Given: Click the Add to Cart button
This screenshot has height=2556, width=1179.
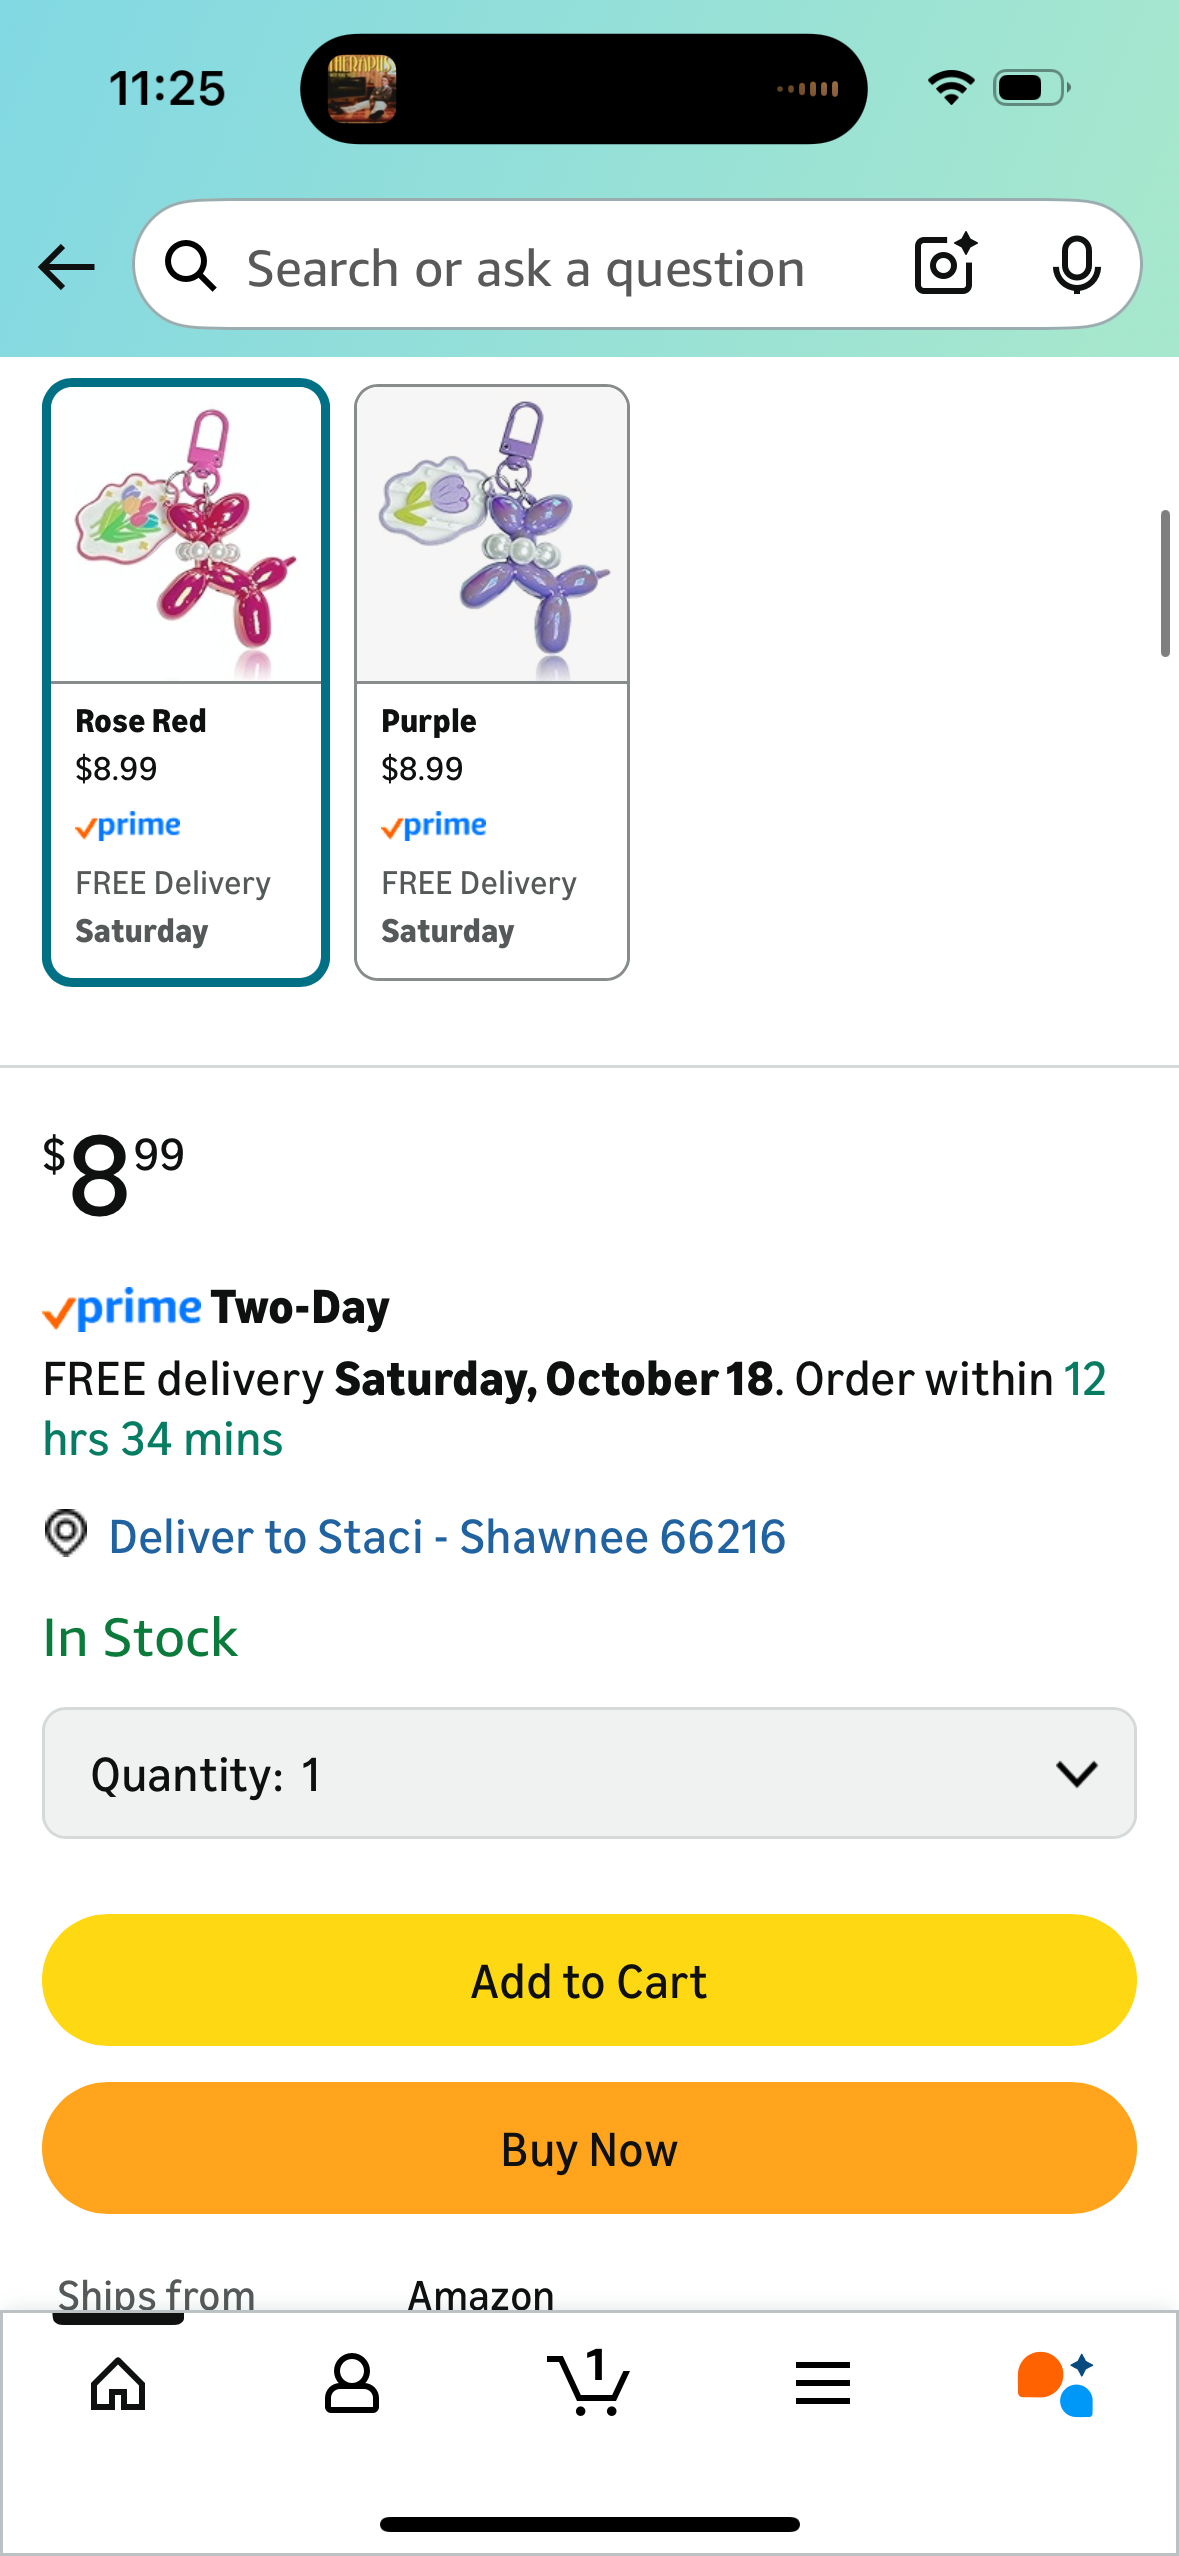Looking at the screenshot, I should [x=589, y=1980].
